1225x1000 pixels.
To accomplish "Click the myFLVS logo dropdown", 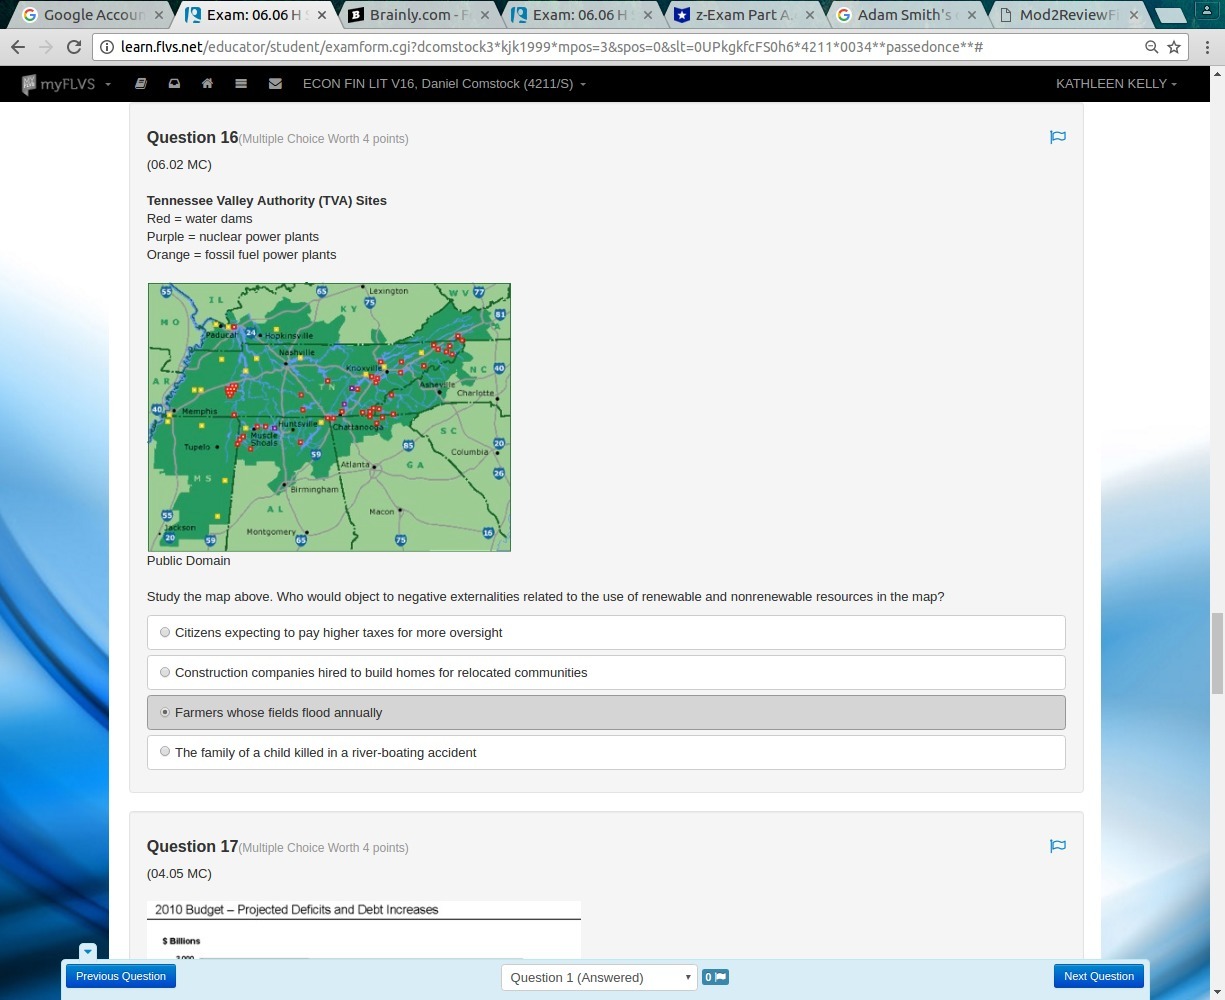I will click(x=66, y=84).
